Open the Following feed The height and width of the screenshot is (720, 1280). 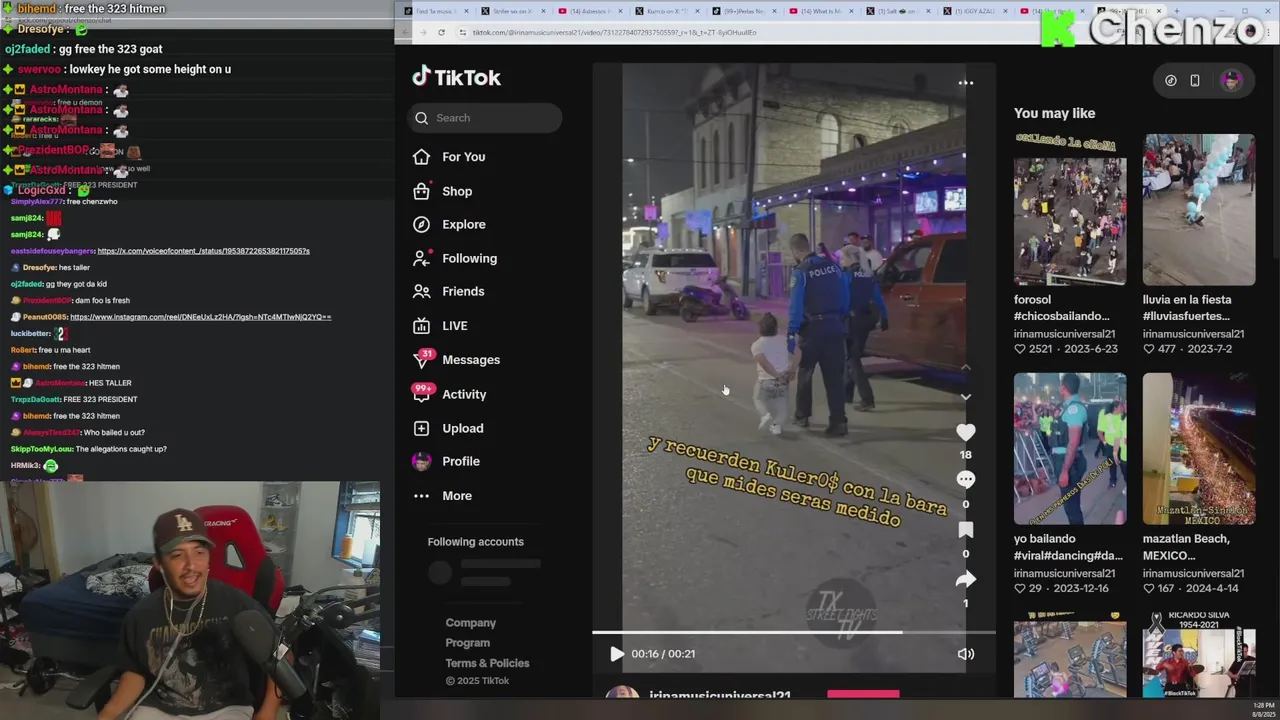(469, 258)
